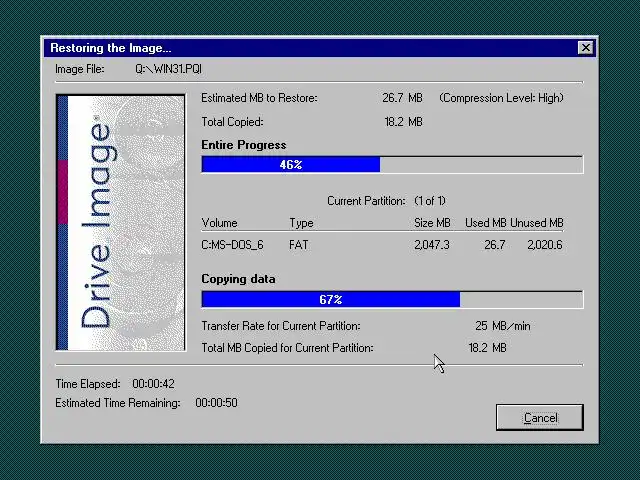Viewport: 640px width, 480px height.
Task: Click the Time Elapsed label
Action: pos(88,384)
